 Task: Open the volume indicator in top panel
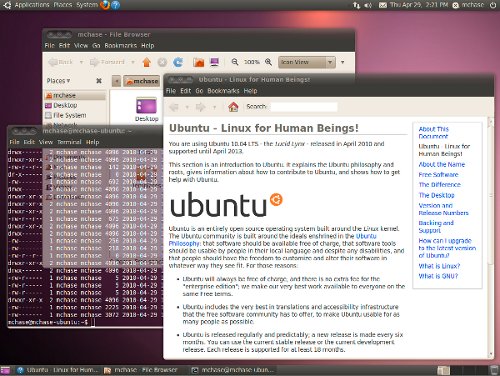point(368,5)
